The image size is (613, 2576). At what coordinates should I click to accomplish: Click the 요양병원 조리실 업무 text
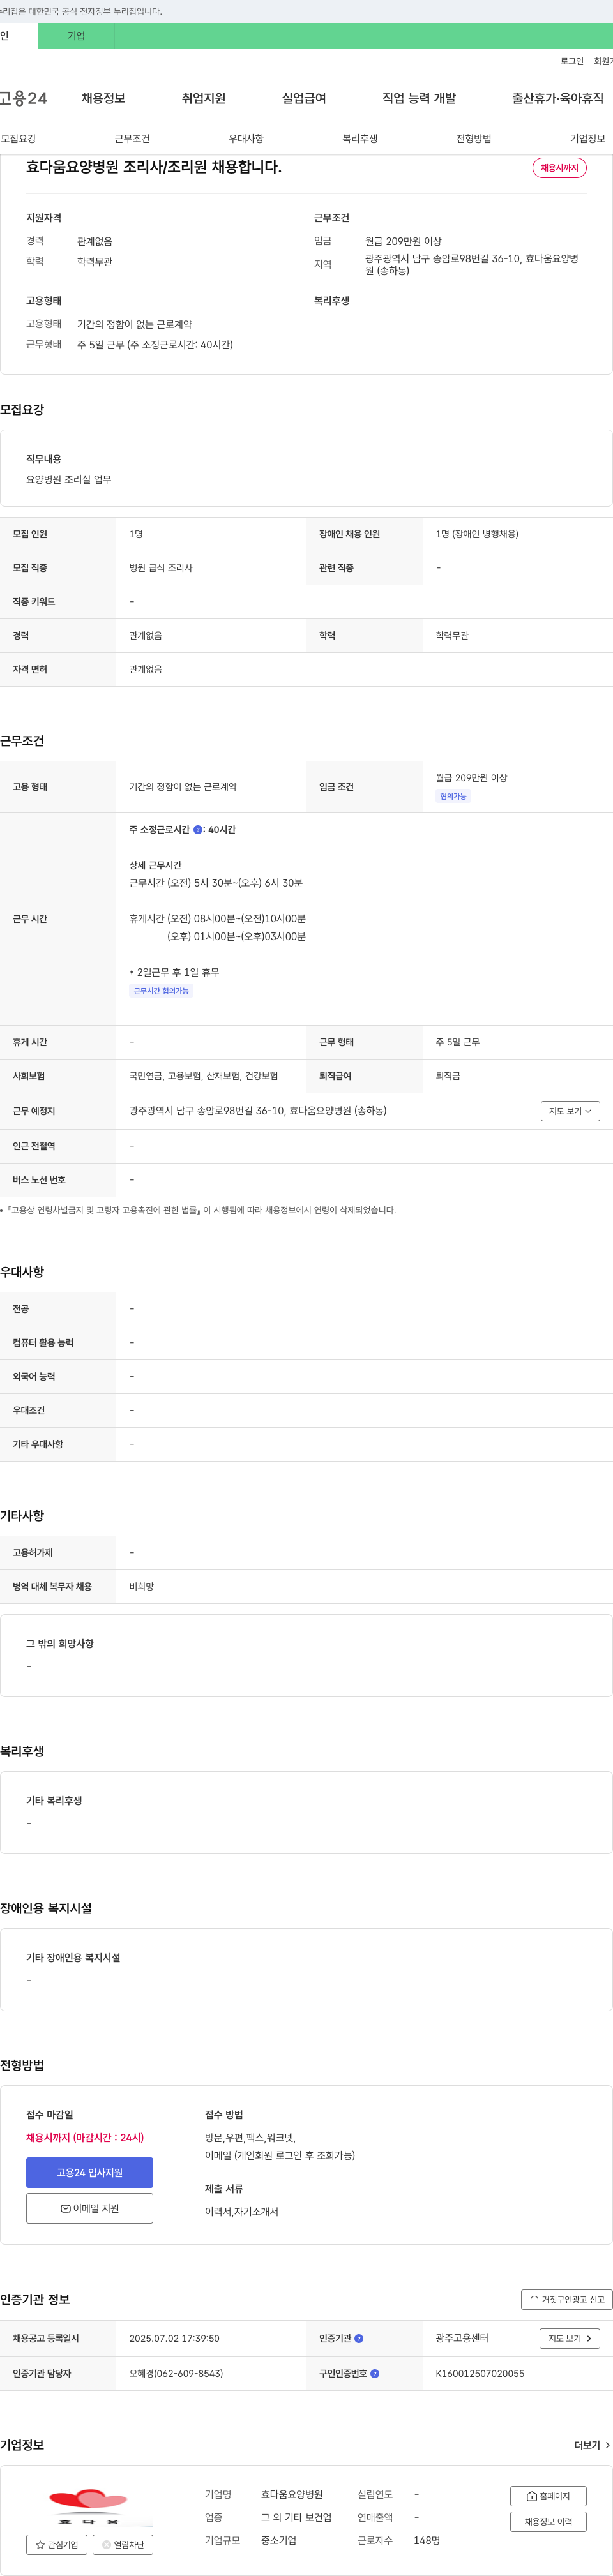tap(69, 480)
